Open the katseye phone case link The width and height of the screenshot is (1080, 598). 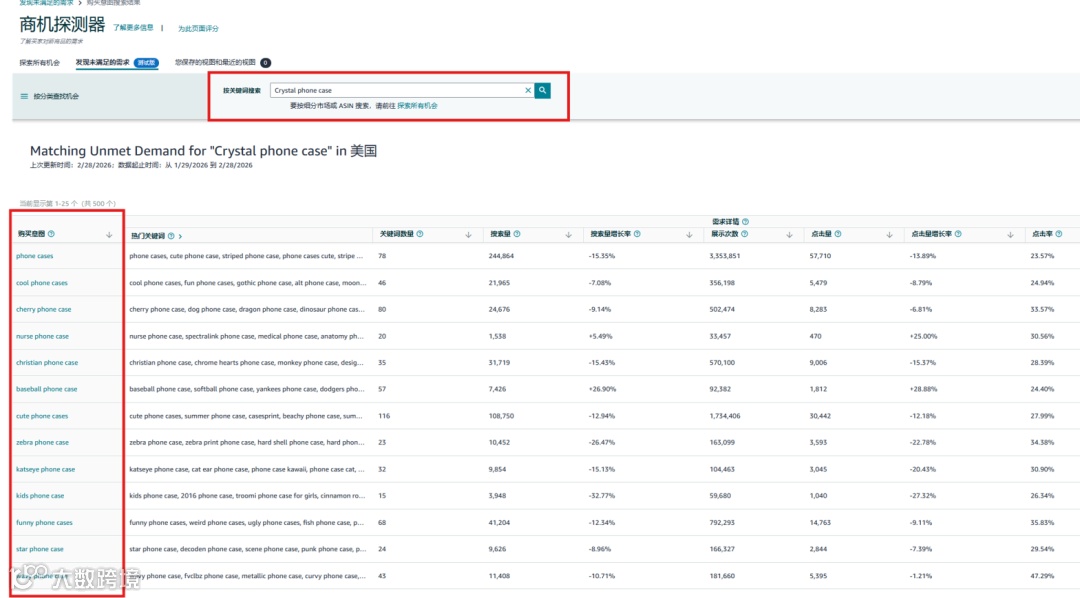tap(45, 469)
